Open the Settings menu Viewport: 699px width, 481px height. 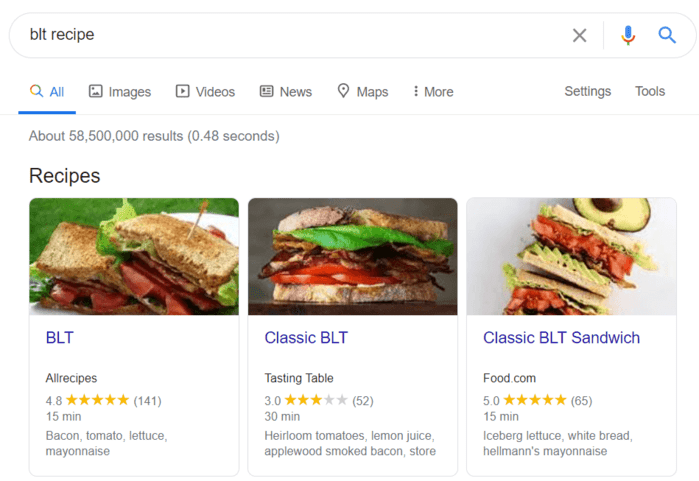coord(587,91)
